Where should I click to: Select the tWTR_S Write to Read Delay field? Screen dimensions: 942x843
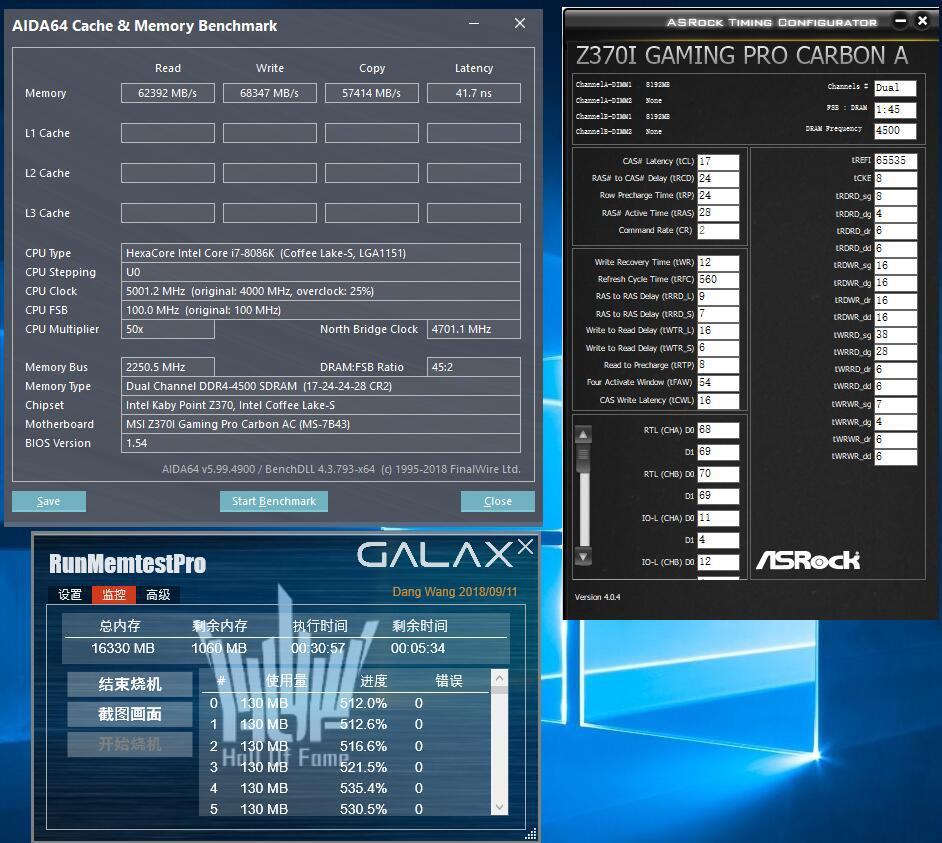click(718, 348)
